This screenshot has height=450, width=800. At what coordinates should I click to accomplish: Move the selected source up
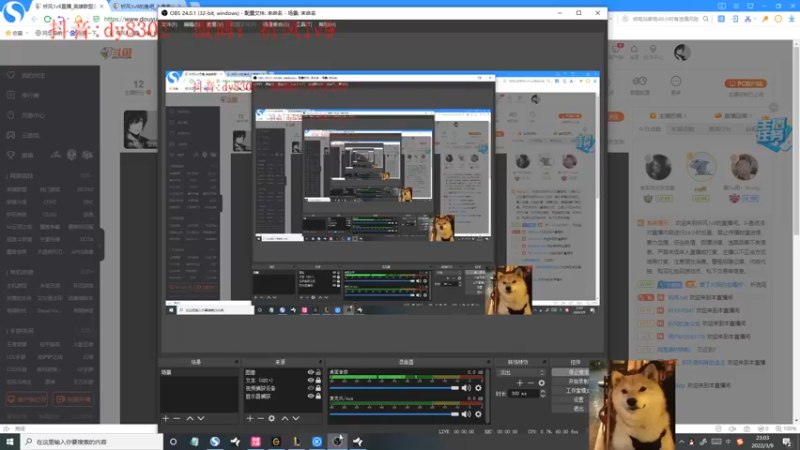pyautogui.click(x=285, y=418)
